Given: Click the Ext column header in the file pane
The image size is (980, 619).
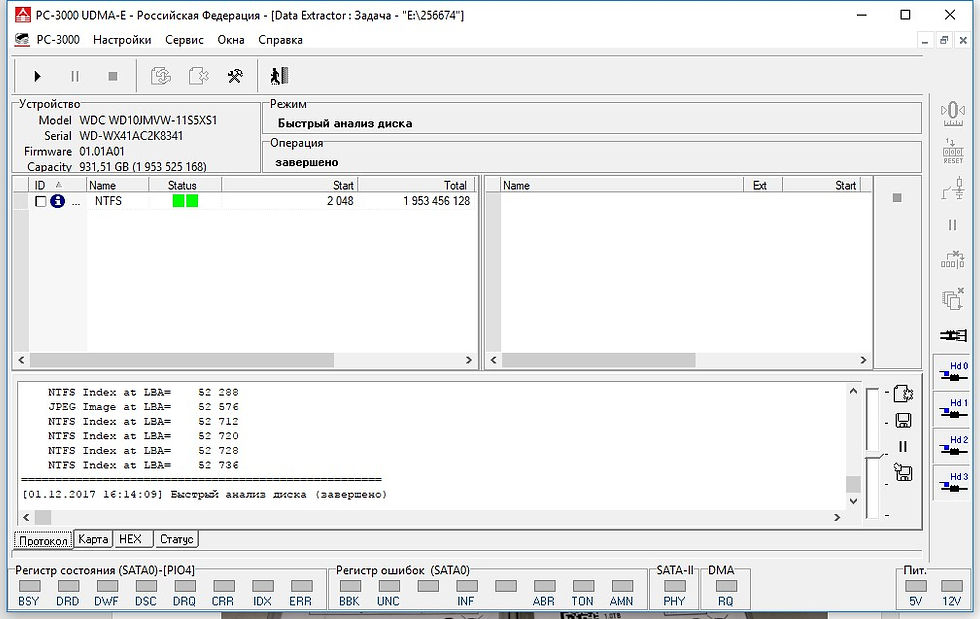Looking at the screenshot, I should [762, 185].
